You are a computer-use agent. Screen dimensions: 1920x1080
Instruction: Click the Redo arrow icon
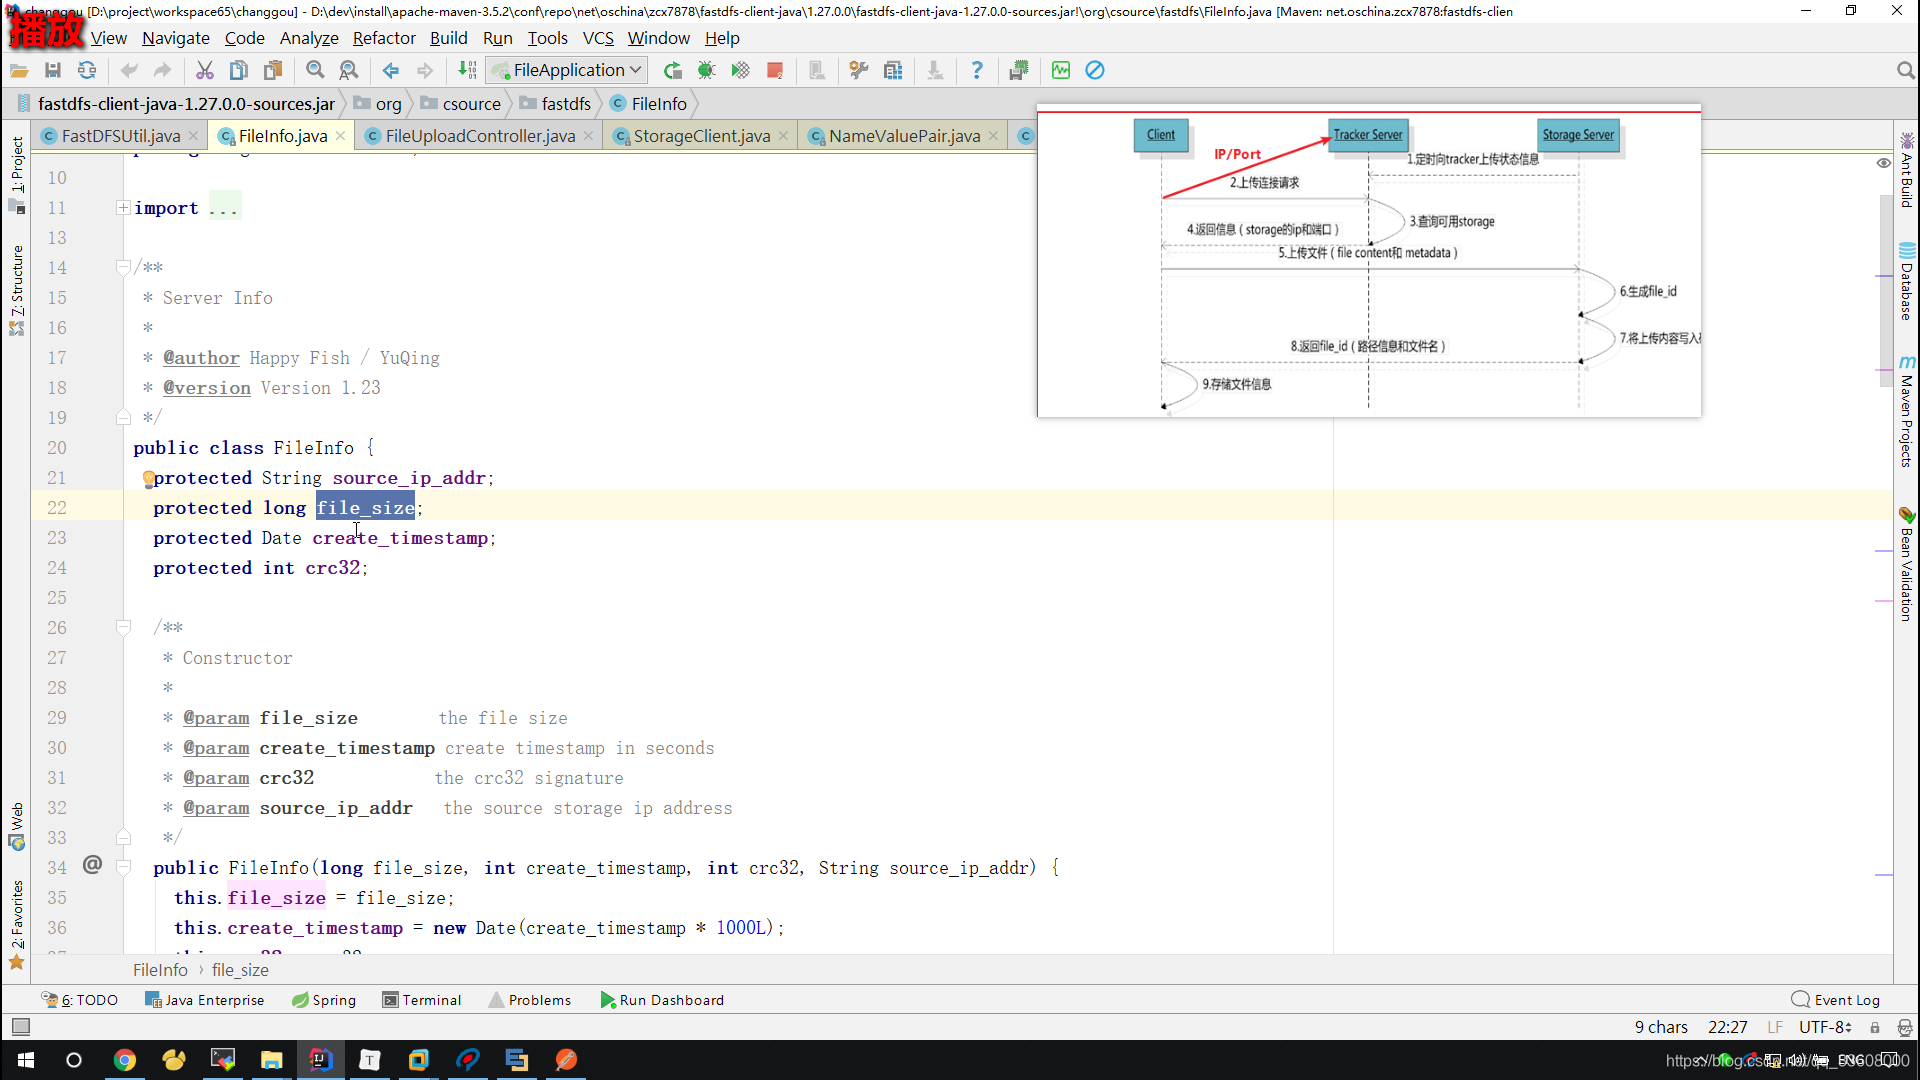click(162, 70)
